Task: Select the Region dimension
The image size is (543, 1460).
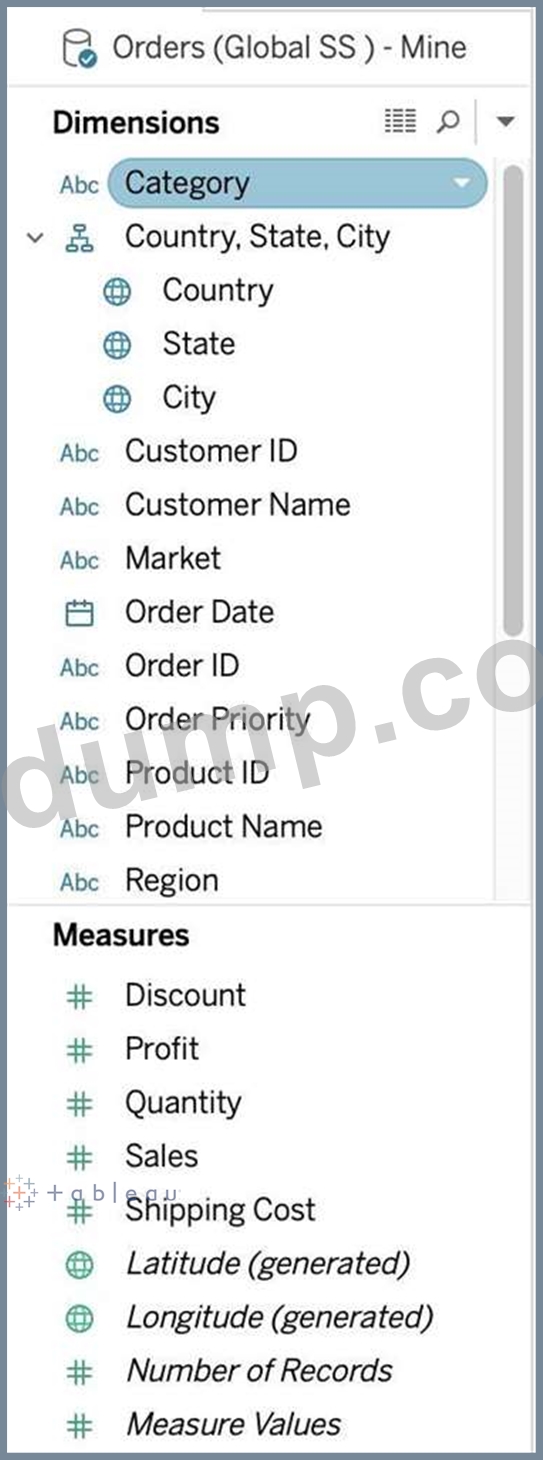Action: click(171, 881)
